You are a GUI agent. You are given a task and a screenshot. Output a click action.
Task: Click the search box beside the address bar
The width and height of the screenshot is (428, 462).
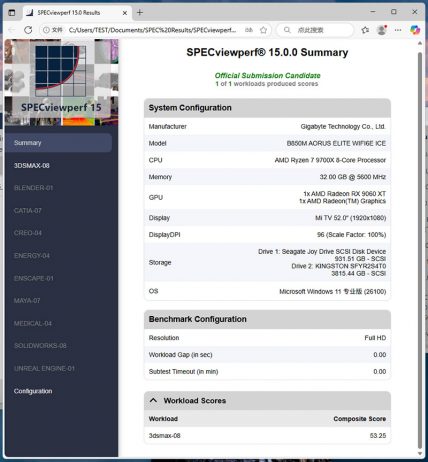click(x=315, y=30)
